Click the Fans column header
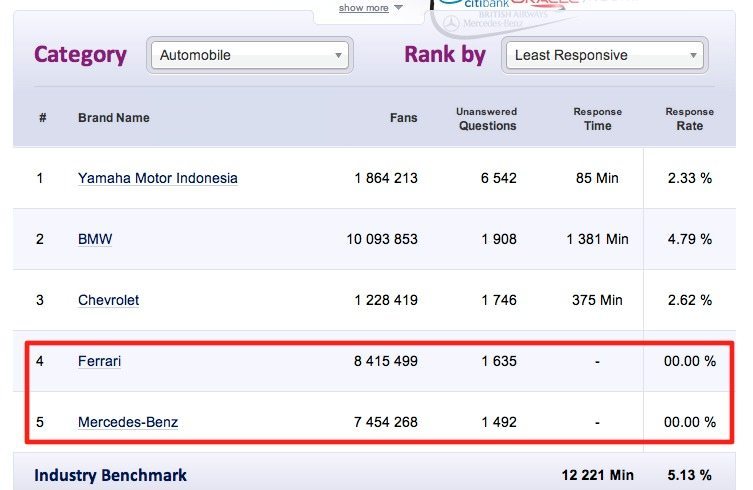Viewport: 753px width, 490px height. (403, 118)
